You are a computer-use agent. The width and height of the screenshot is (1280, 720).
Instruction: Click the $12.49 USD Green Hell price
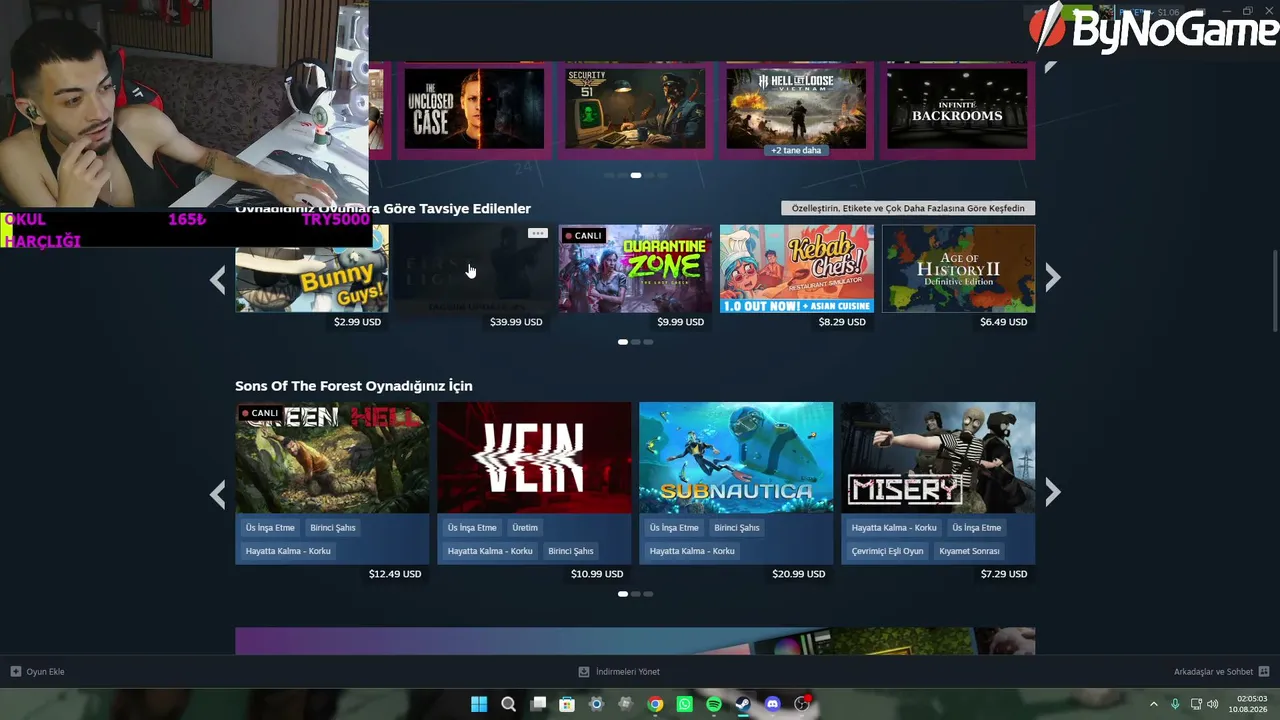395,574
